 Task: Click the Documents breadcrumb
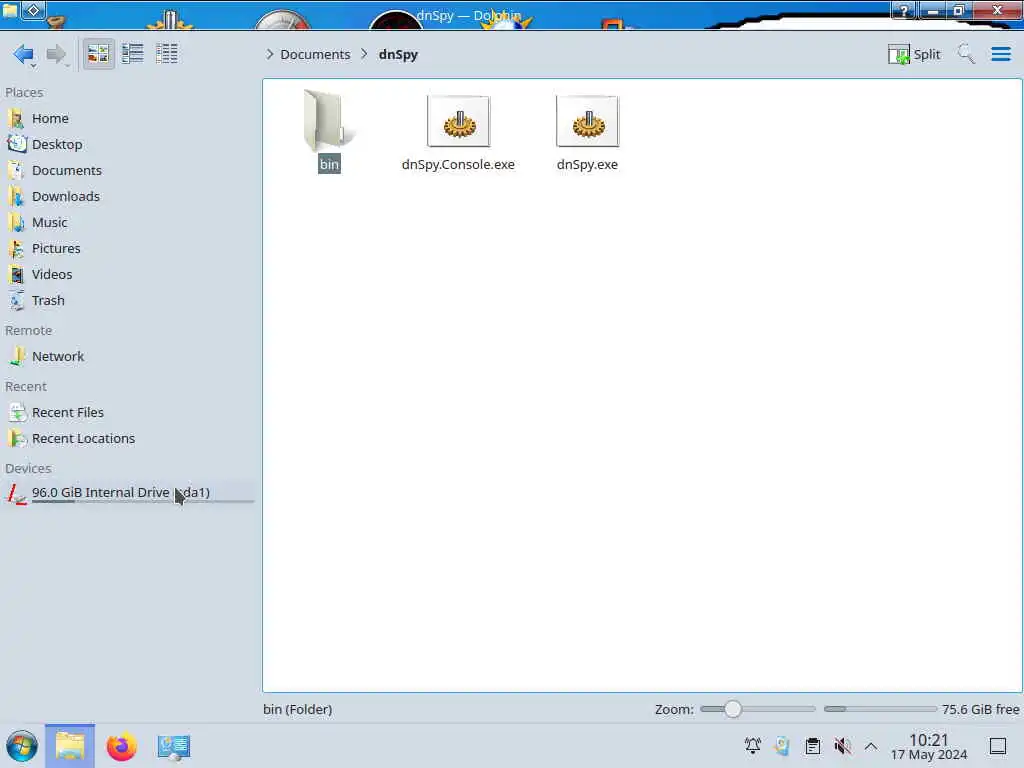[315, 54]
